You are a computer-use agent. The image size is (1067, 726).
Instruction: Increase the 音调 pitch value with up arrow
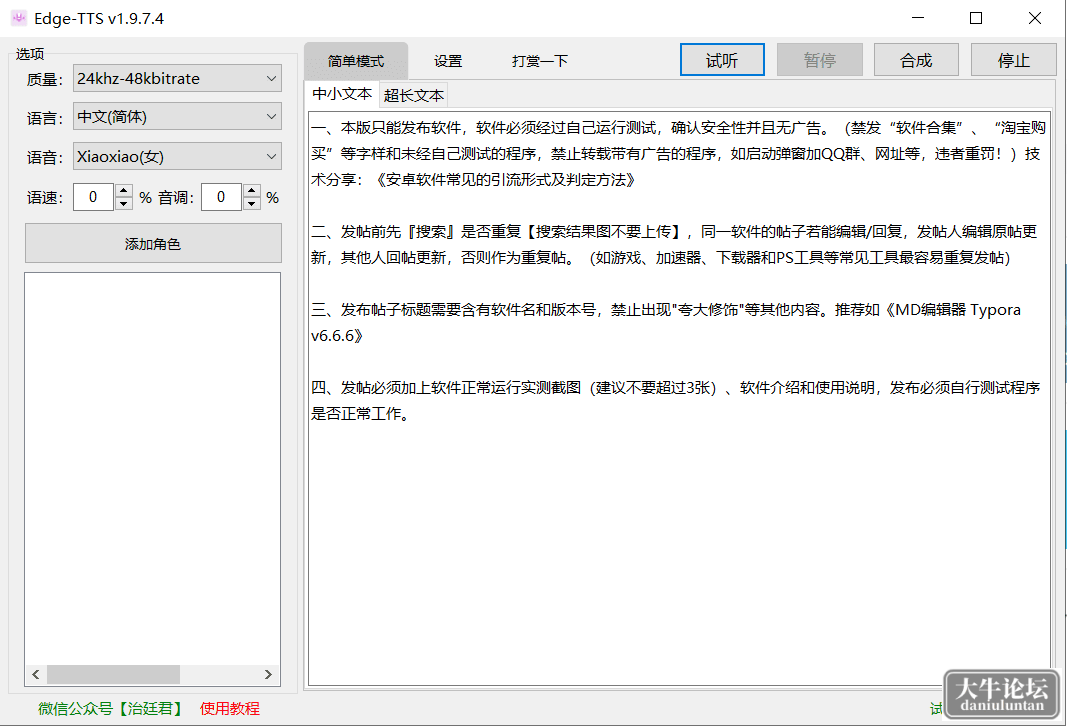click(x=252, y=191)
